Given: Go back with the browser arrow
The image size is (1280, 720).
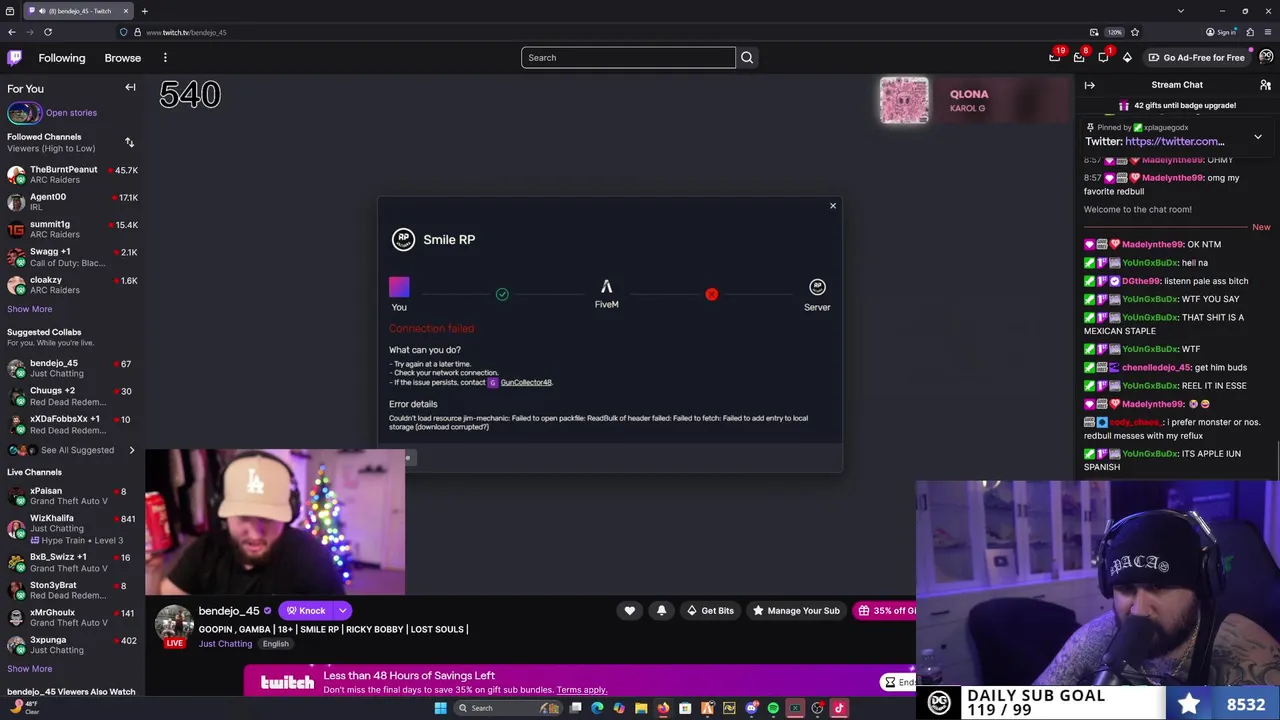Looking at the screenshot, I should [12, 32].
